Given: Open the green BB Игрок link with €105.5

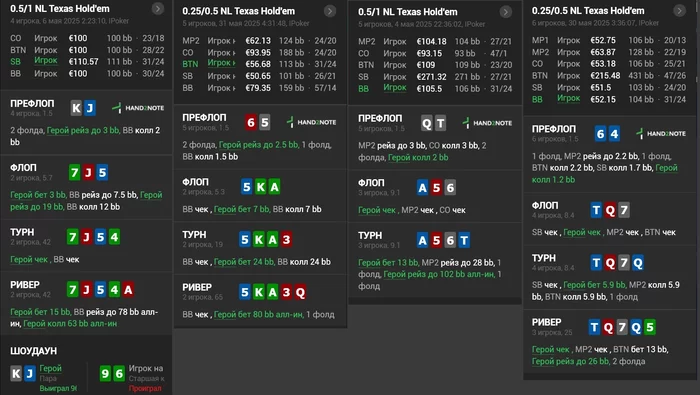Looking at the screenshot, I should [x=395, y=88].
